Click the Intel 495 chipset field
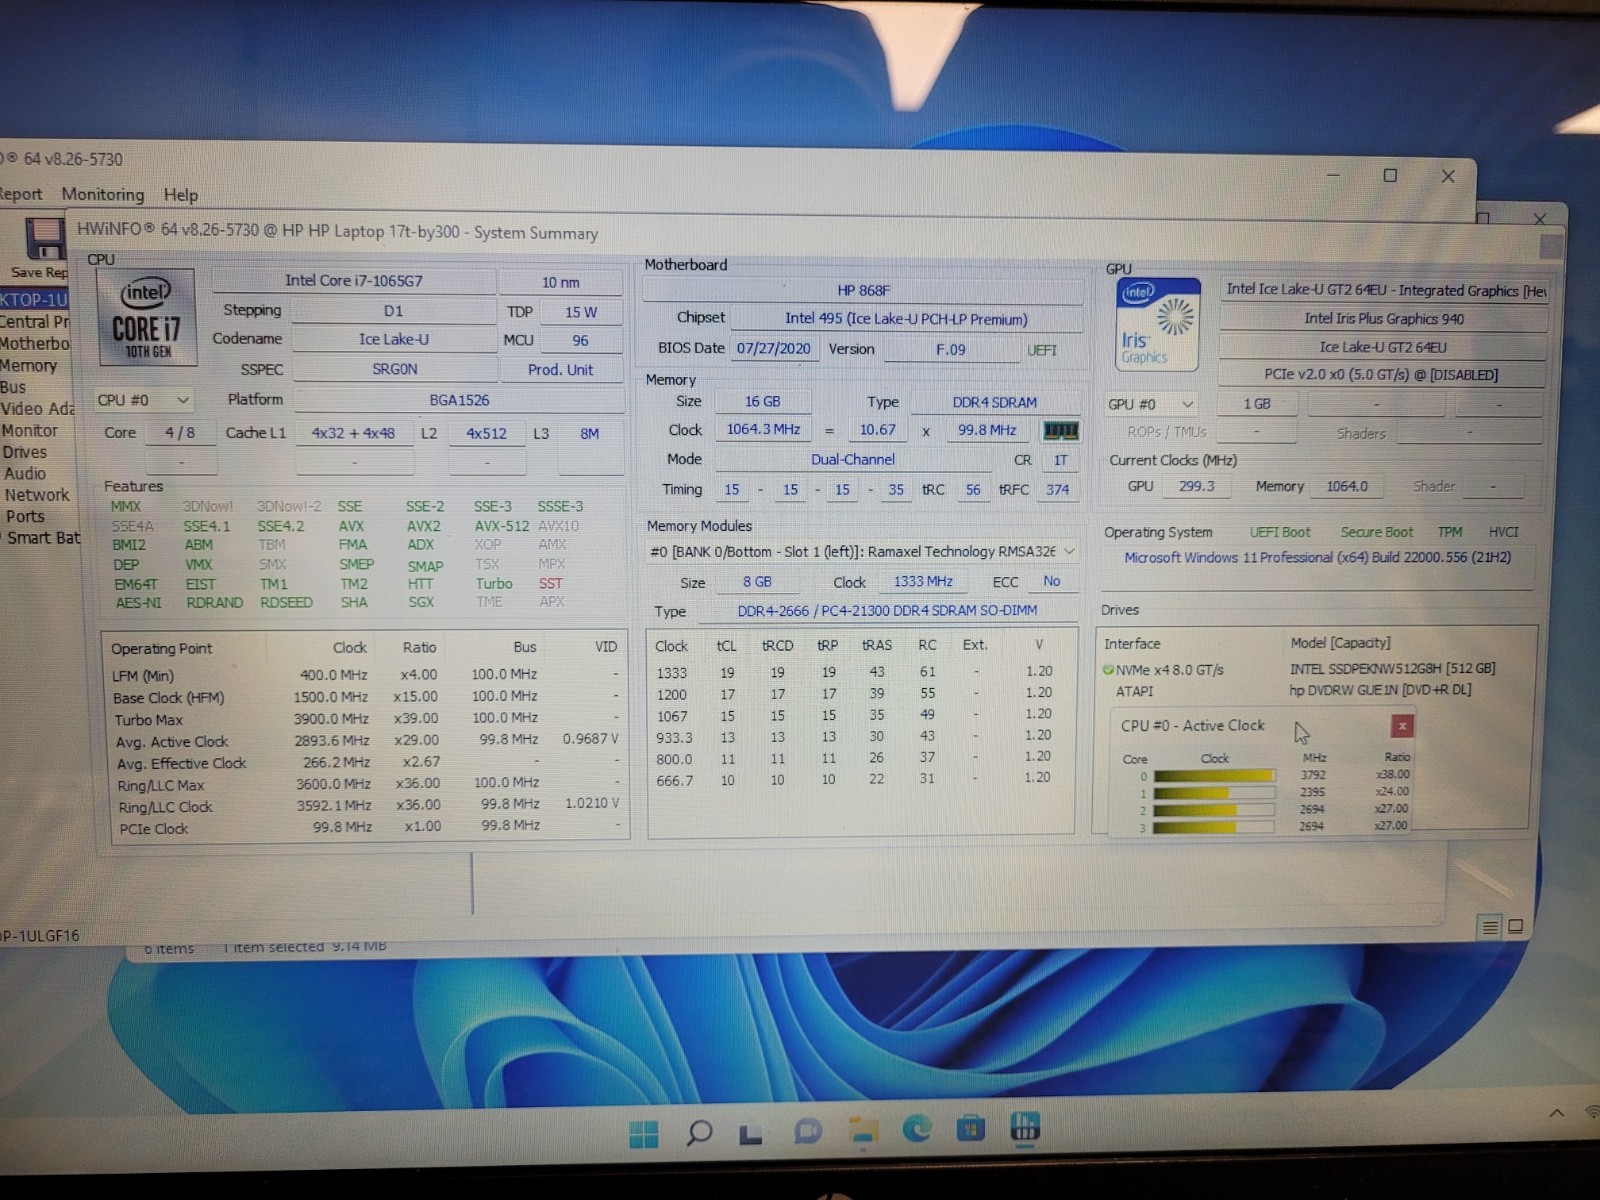 (x=906, y=319)
